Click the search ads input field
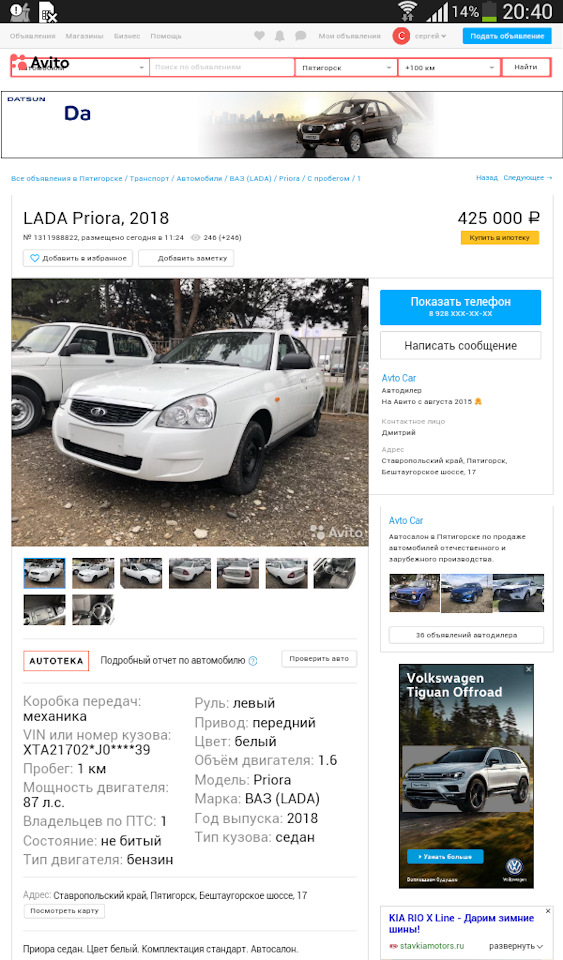This screenshot has width=563, height=960. point(222,67)
